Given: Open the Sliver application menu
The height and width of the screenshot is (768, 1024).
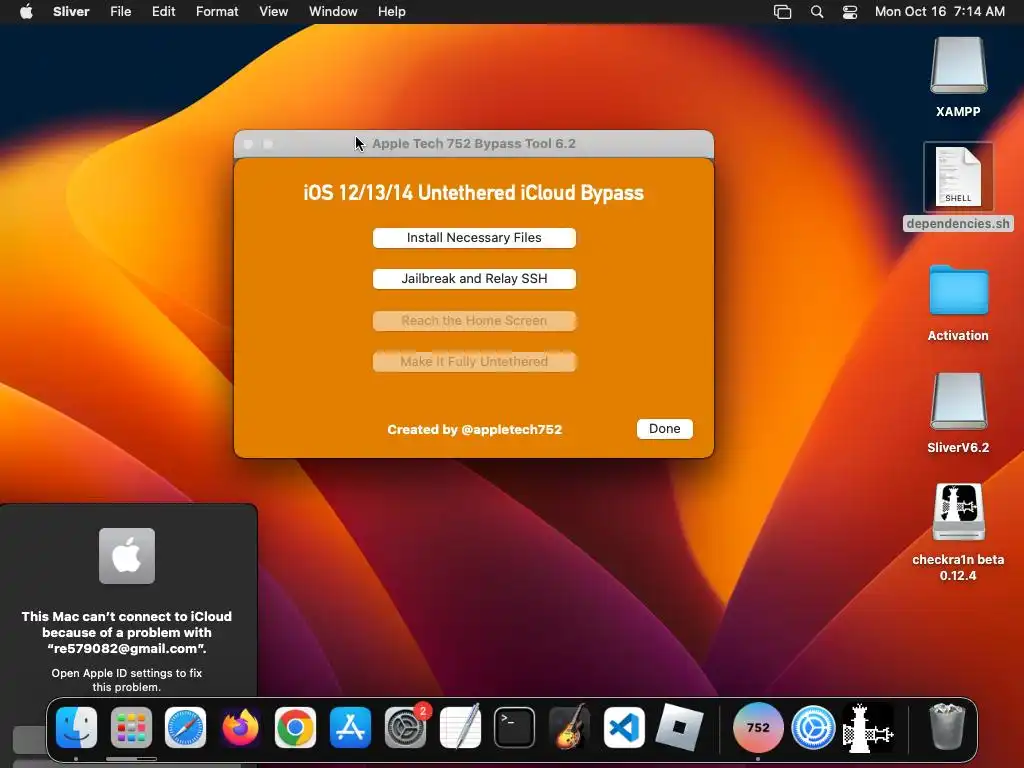Looking at the screenshot, I should (x=71, y=12).
